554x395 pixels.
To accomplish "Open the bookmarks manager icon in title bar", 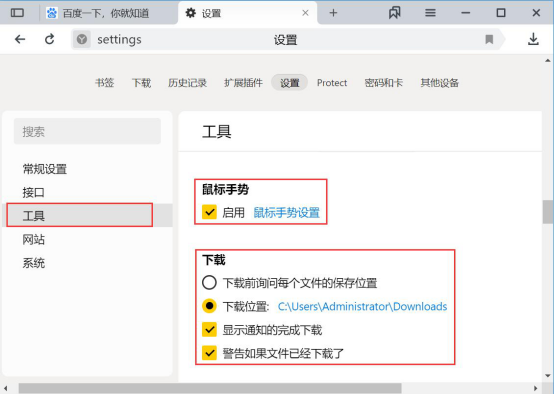I will click(394, 13).
